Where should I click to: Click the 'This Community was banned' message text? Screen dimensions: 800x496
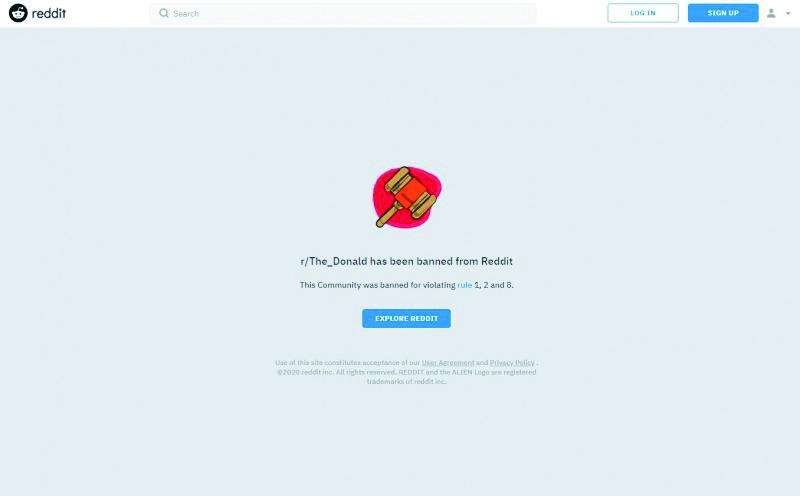pyautogui.click(x=407, y=285)
